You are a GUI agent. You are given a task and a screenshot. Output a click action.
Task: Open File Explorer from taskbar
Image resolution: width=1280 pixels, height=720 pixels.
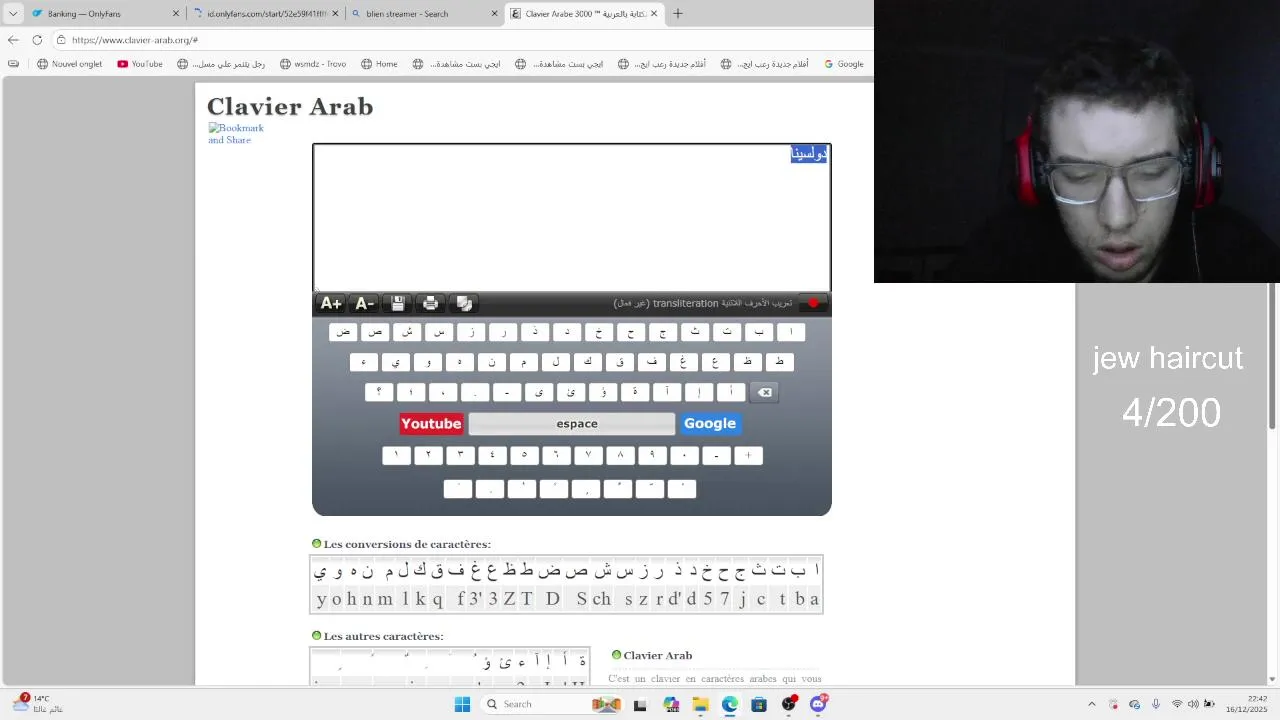(x=700, y=704)
